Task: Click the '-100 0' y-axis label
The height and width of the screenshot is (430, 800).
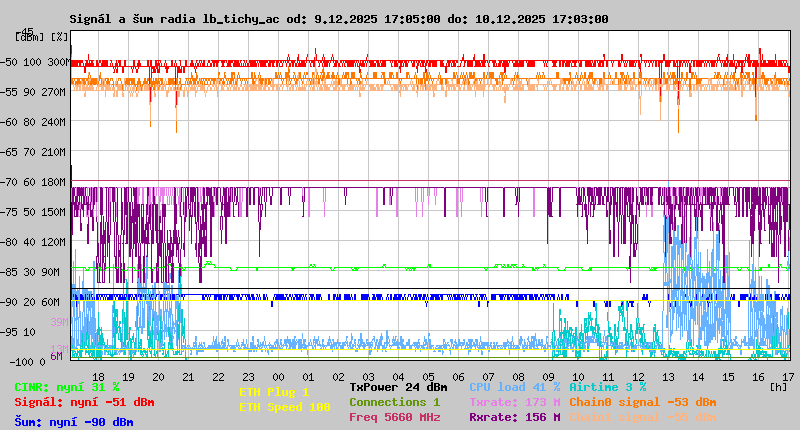Action: coord(27,362)
